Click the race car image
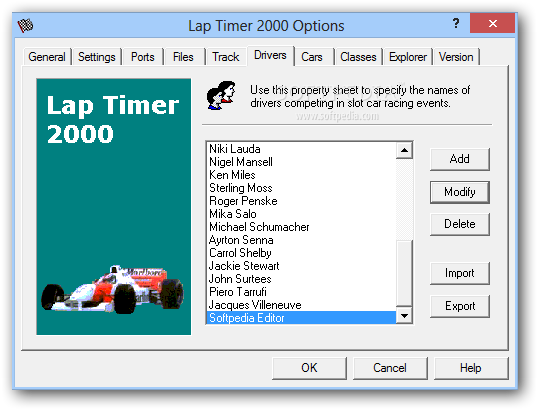Viewport: 538px width, 410px height. [113, 289]
